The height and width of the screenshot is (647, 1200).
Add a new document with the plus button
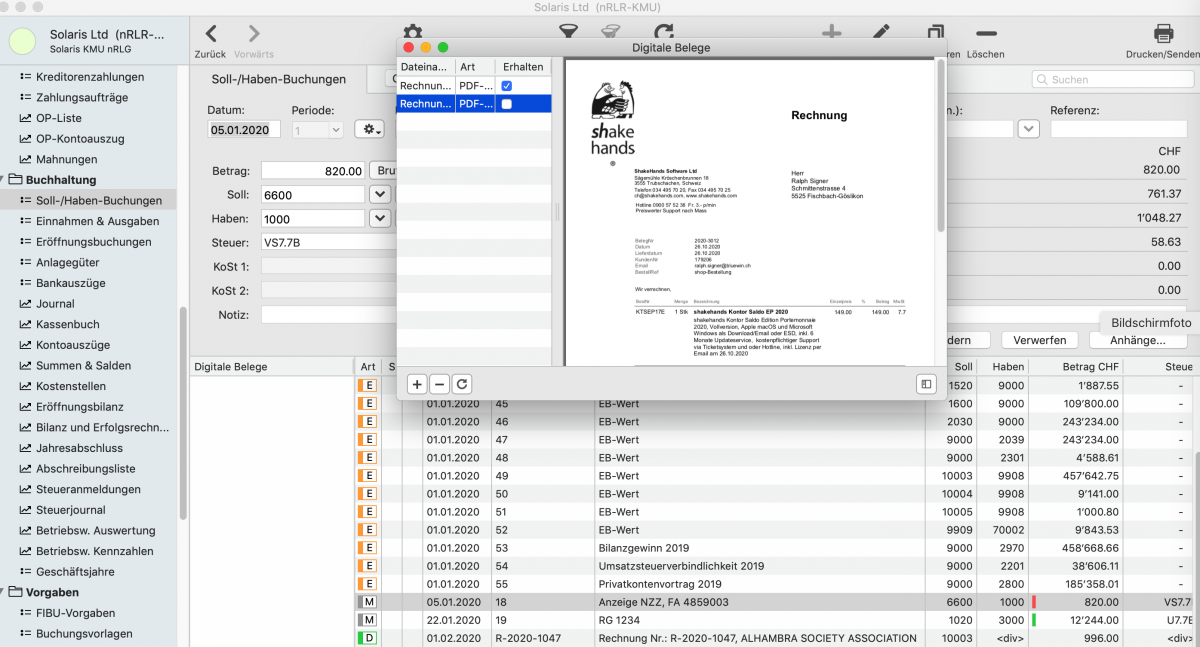(418, 384)
